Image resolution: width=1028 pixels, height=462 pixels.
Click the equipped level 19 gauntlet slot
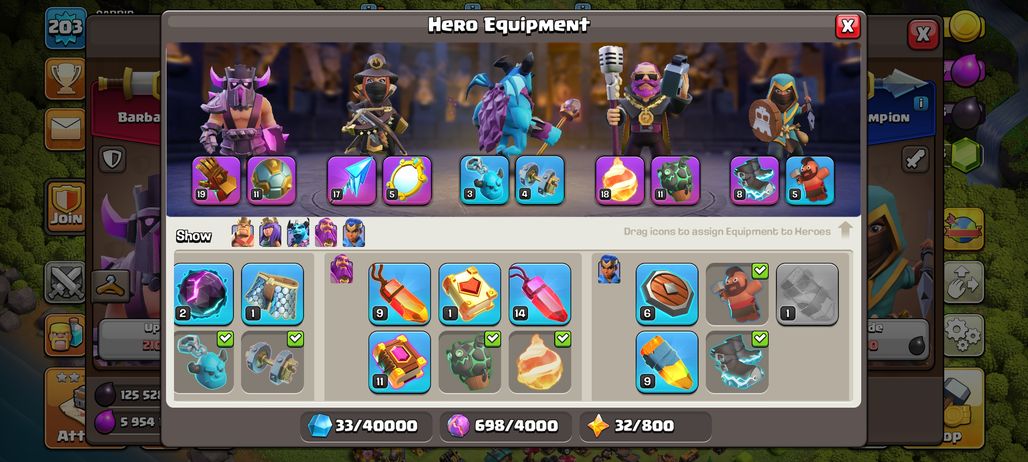click(x=216, y=180)
